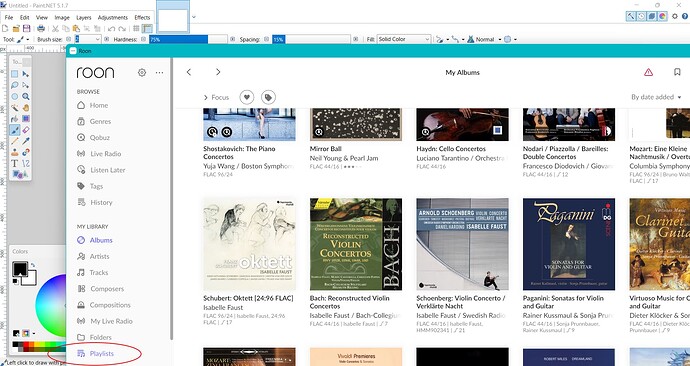
Task: Select Lasso Select tool in Paint.NET
Action: pos(15,85)
